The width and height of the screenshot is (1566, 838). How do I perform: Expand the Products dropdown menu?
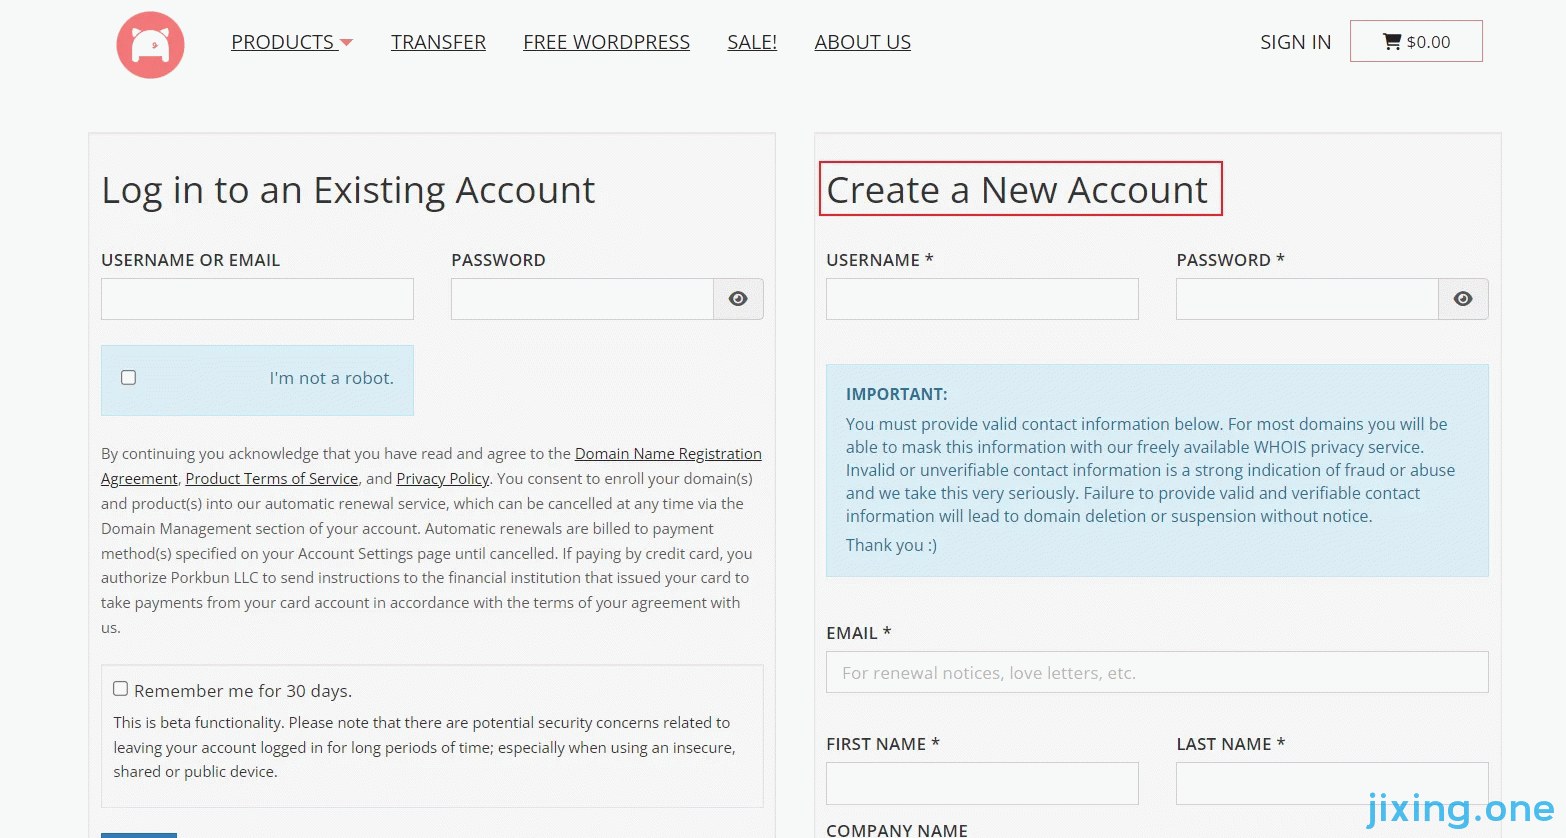tap(292, 42)
